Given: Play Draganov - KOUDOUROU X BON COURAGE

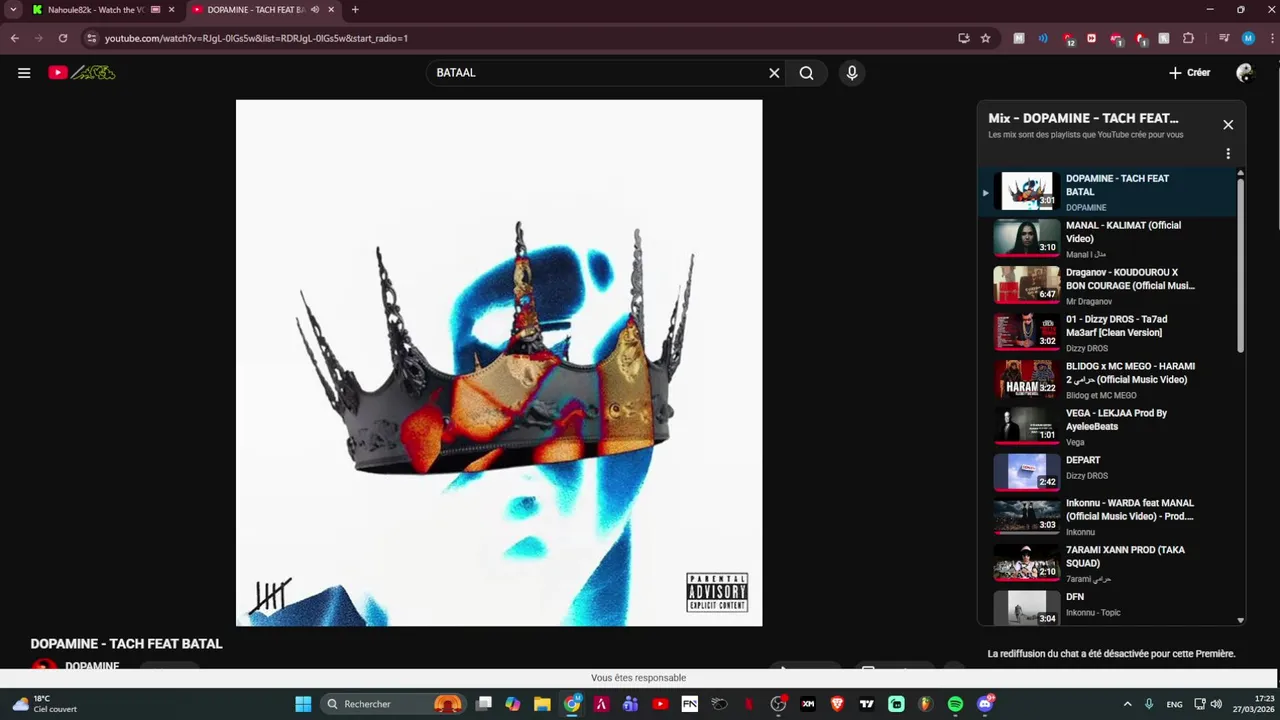Looking at the screenshot, I should click(x=1108, y=286).
